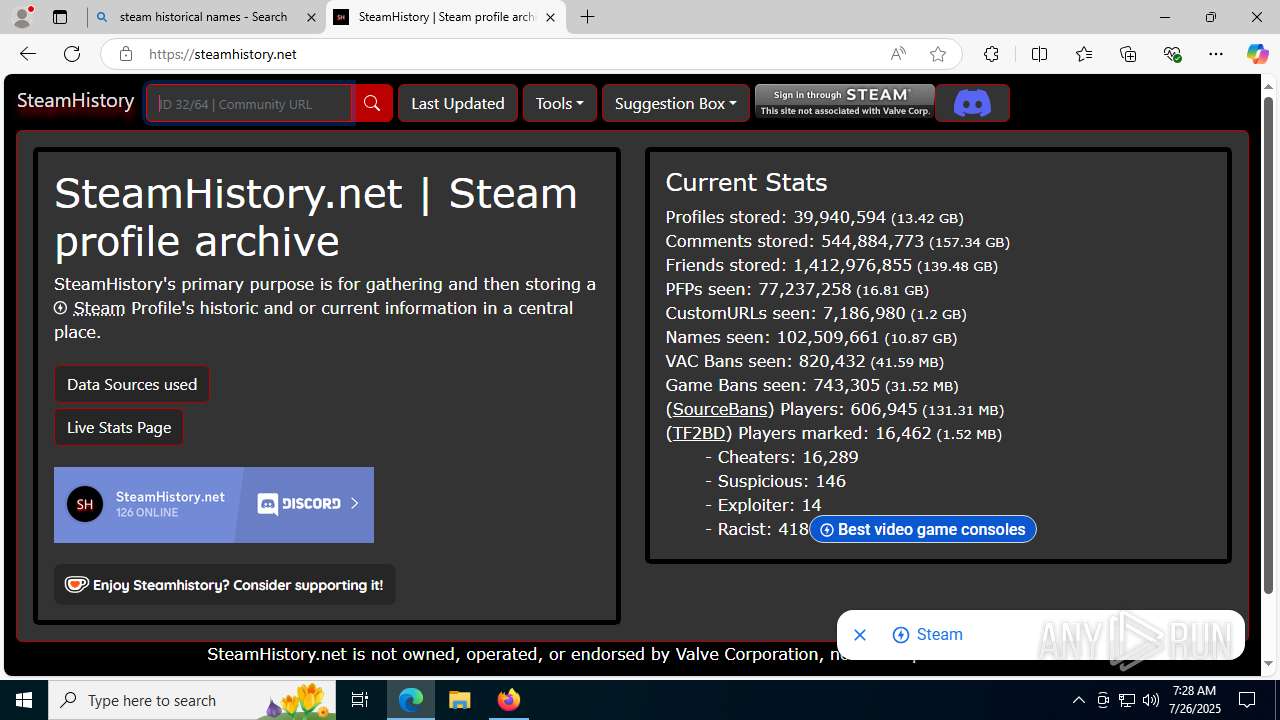Click the browser address bar URL
Screen dimensions: 1280x720
223,54
